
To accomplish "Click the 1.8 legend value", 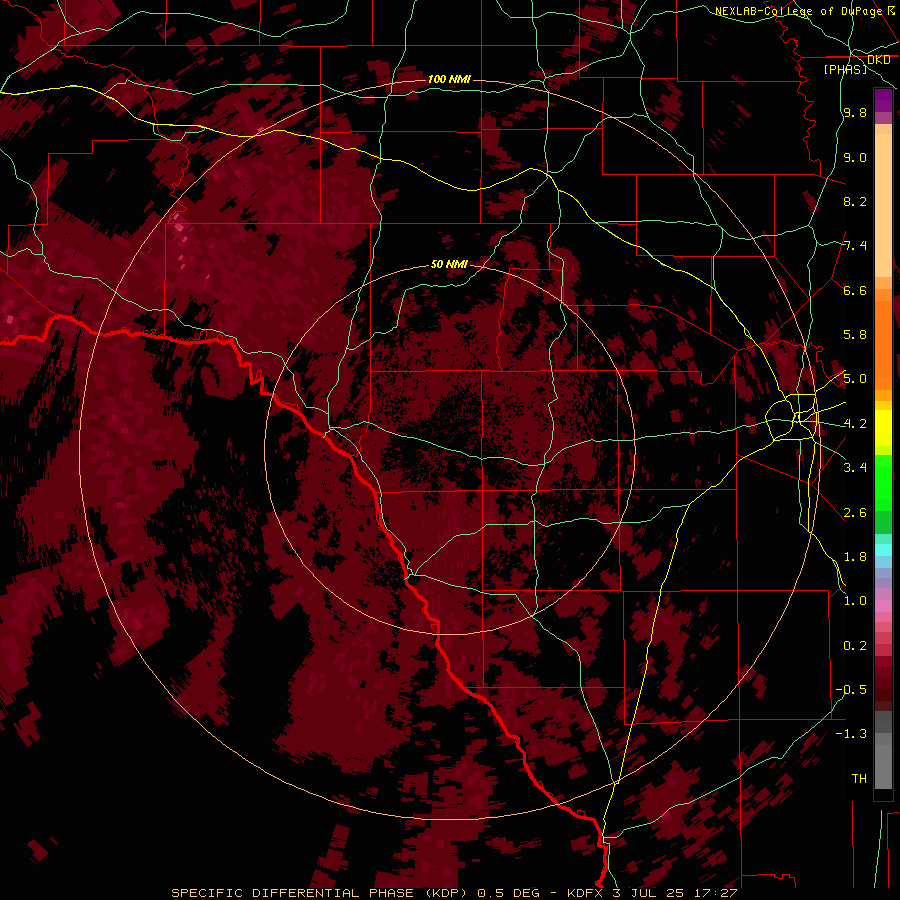I will (x=855, y=557).
